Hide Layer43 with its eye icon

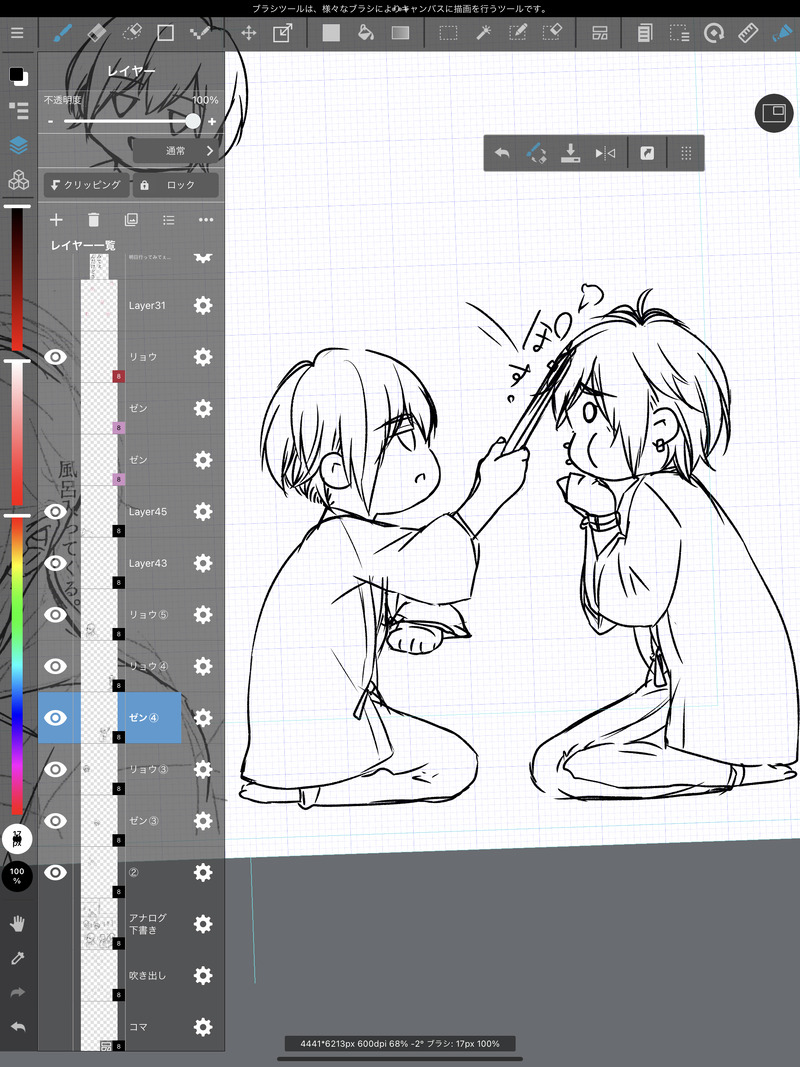point(55,563)
